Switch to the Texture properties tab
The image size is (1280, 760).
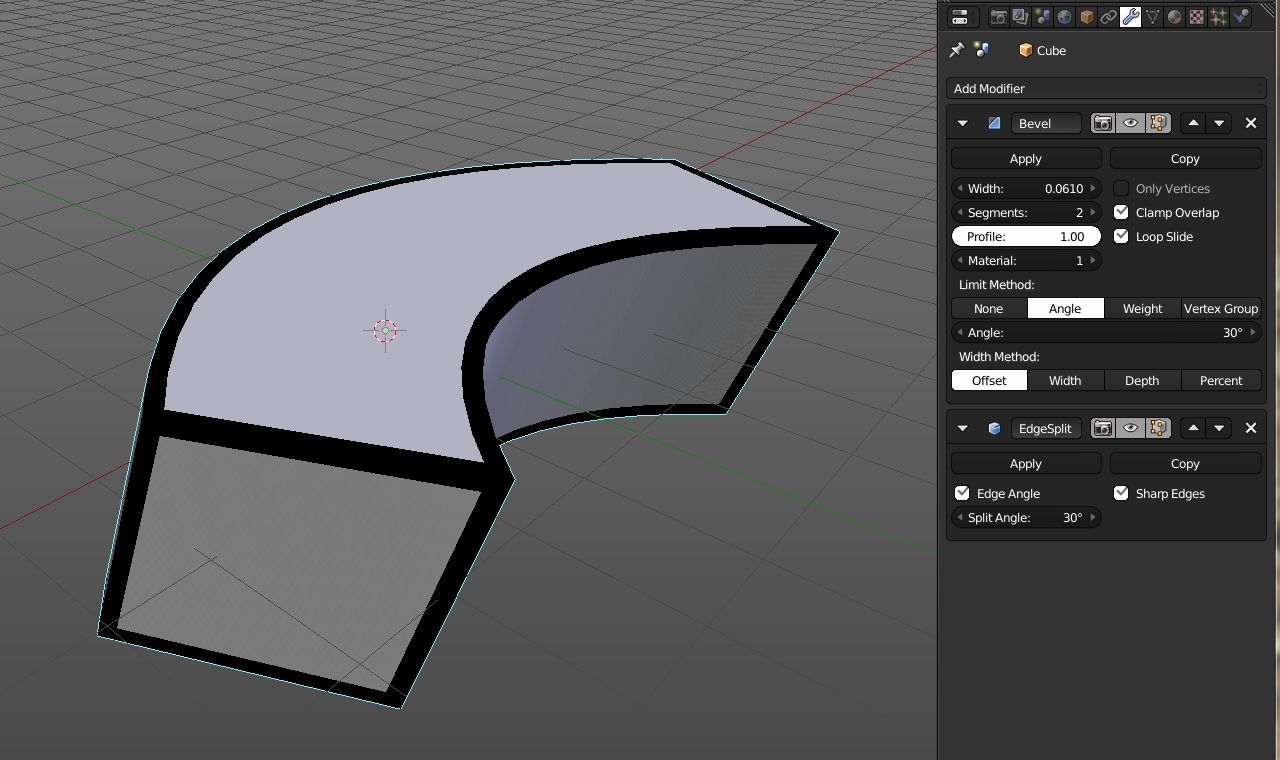[x=1196, y=17]
